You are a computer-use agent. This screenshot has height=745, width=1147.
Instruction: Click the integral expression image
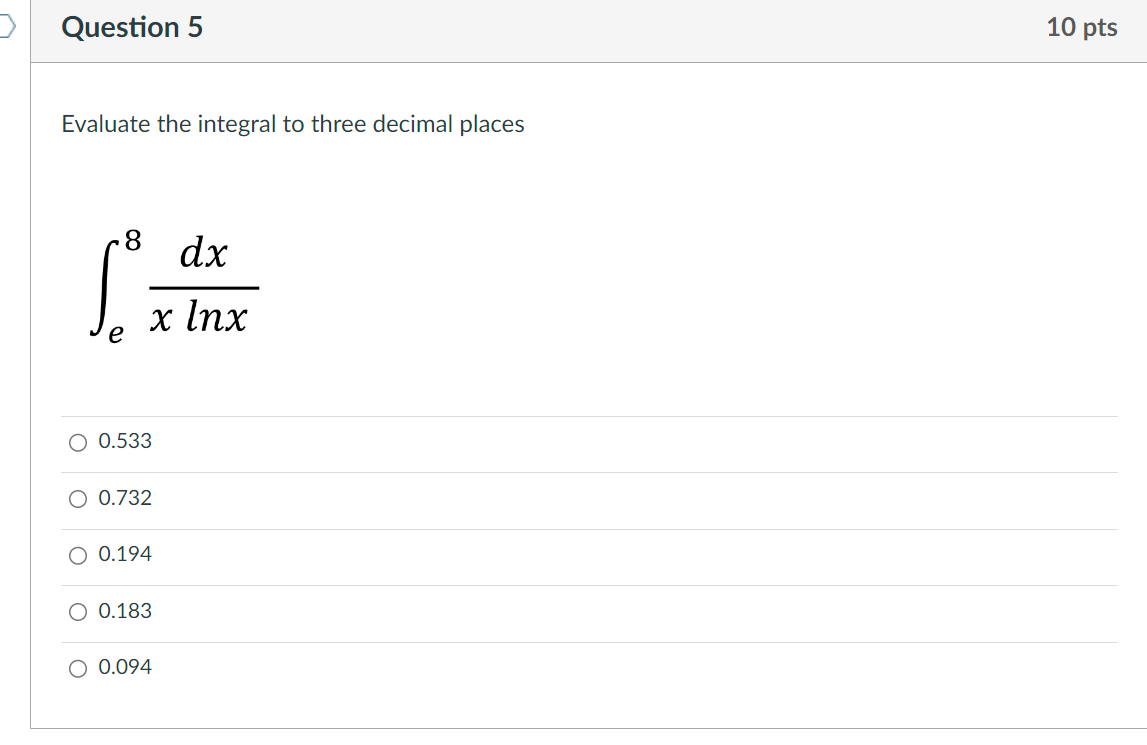pos(175,285)
